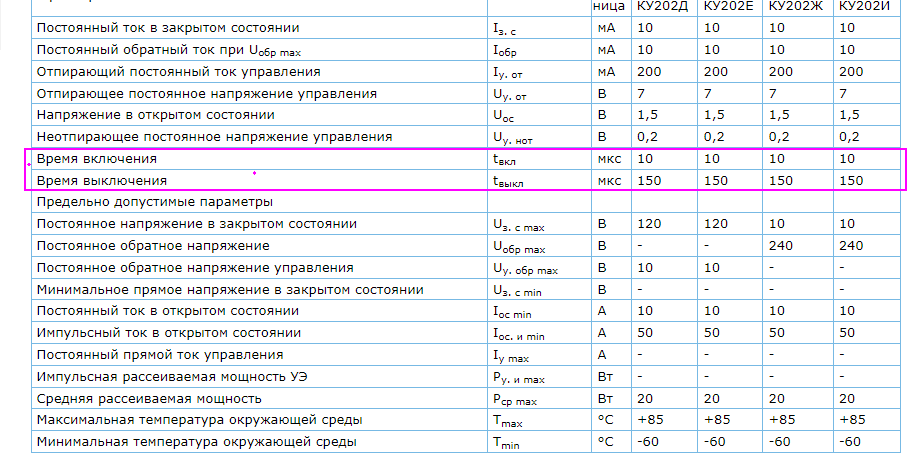Select КУ202Д value 150 in Время выключения row
This screenshot has height=468, width=924.
(x=649, y=181)
